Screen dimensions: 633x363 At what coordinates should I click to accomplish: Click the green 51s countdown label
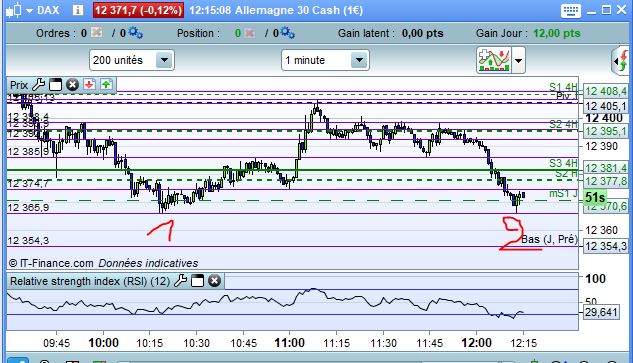[595, 197]
